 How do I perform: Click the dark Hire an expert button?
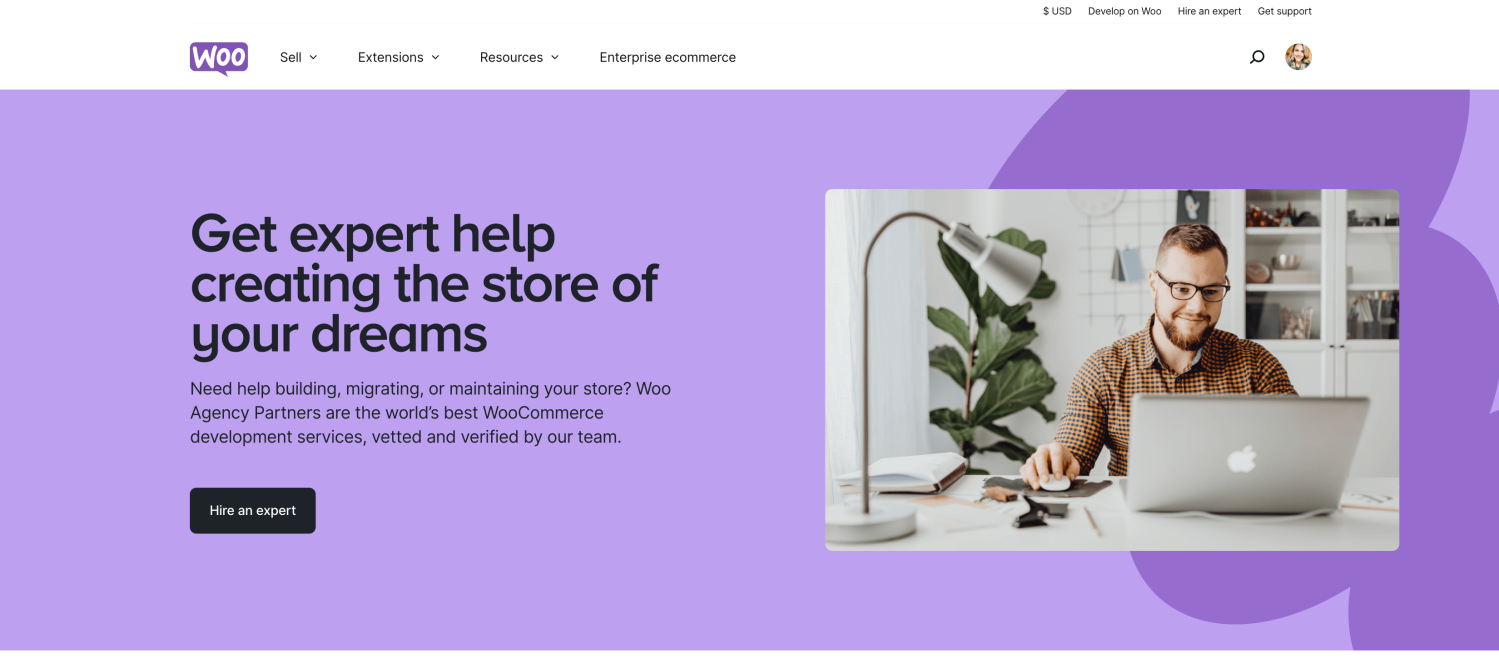pyautogui.click(x=253, y=510)
